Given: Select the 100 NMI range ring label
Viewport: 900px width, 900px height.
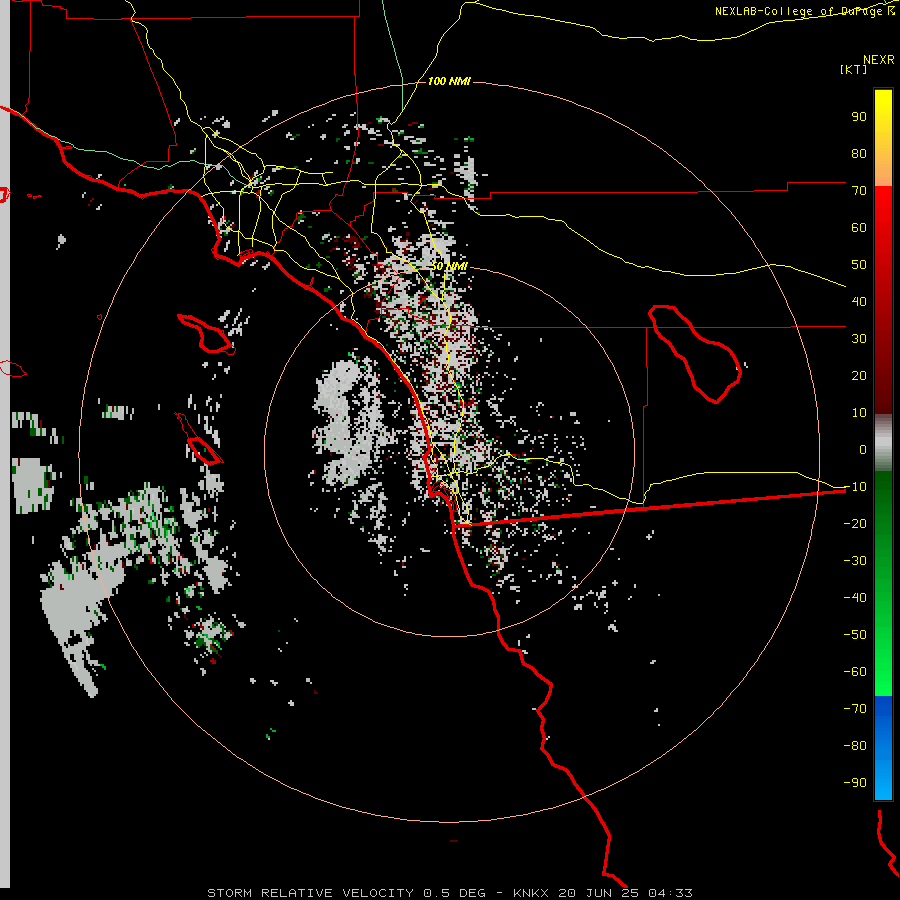Looking at the screenshot, I should click(449, 82).
